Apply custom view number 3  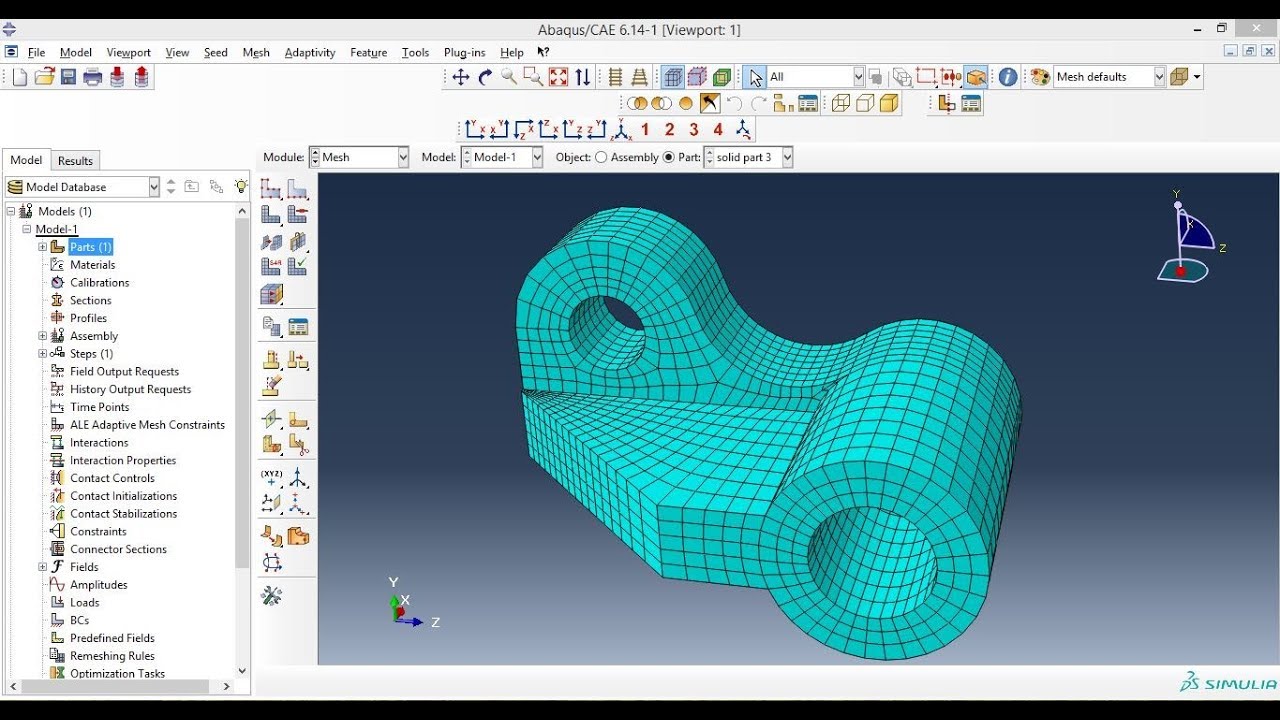(x=694, y=129)
